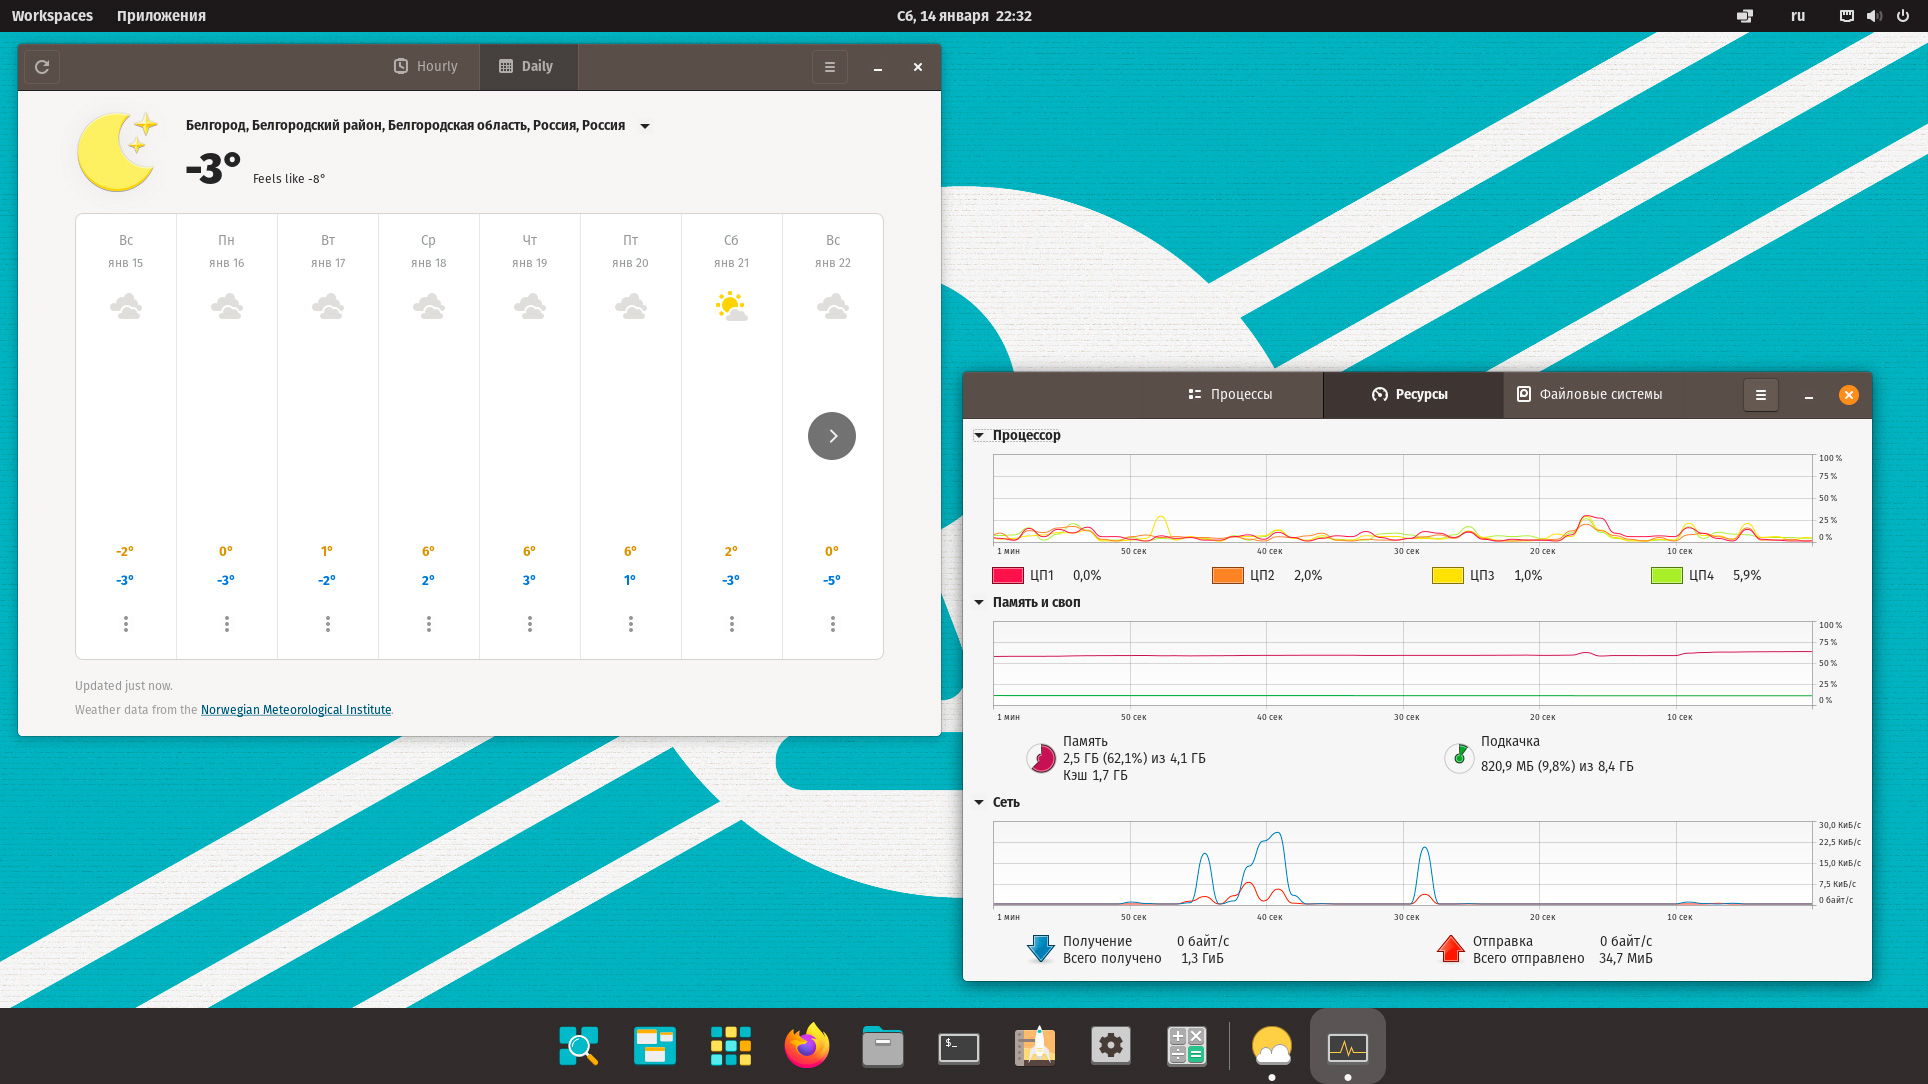Viewport: 1928px width, 1084px height.
Task: Open the Belgorod location dropdown
Action: coord(645,126)
